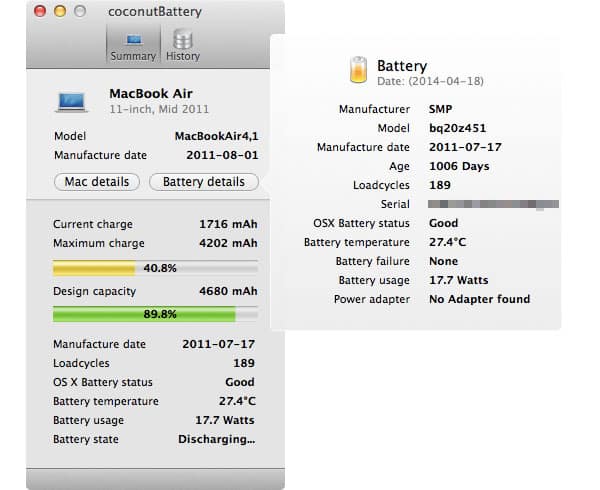The image size is (600, 490).
Task: Click the Summary laptop icon in toolbar
Action: (x=133, y=40)
